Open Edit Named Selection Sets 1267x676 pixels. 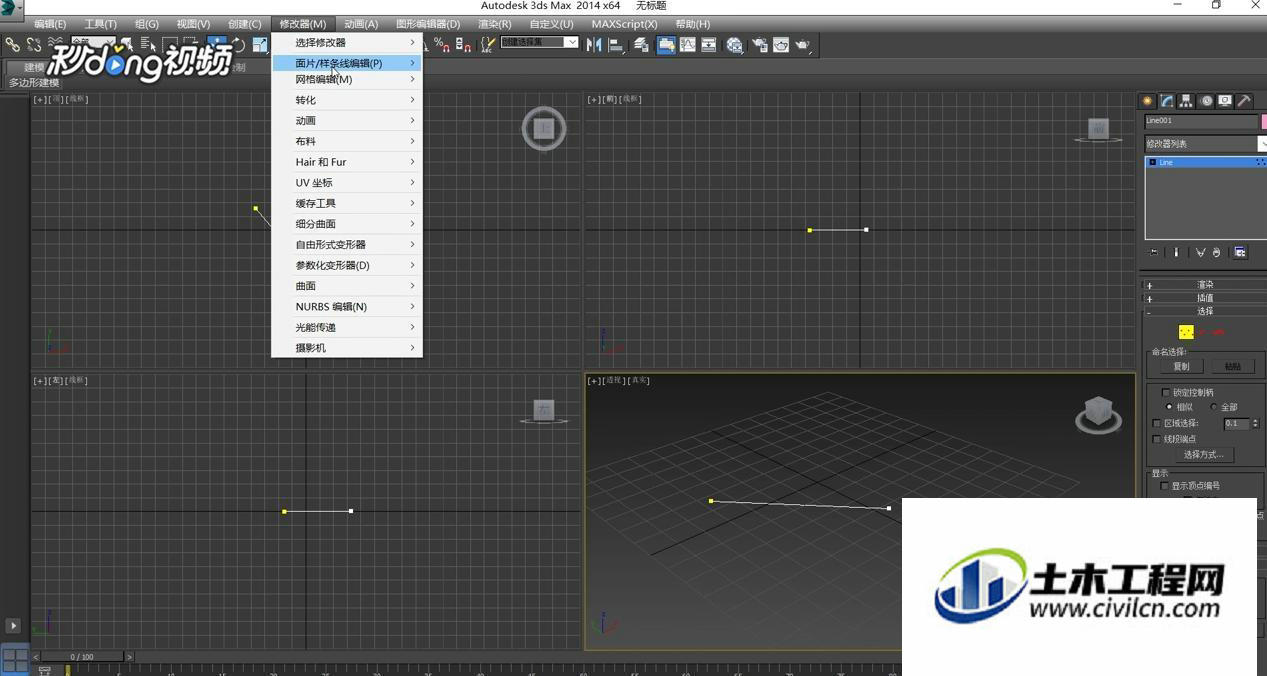coord(488,44)
